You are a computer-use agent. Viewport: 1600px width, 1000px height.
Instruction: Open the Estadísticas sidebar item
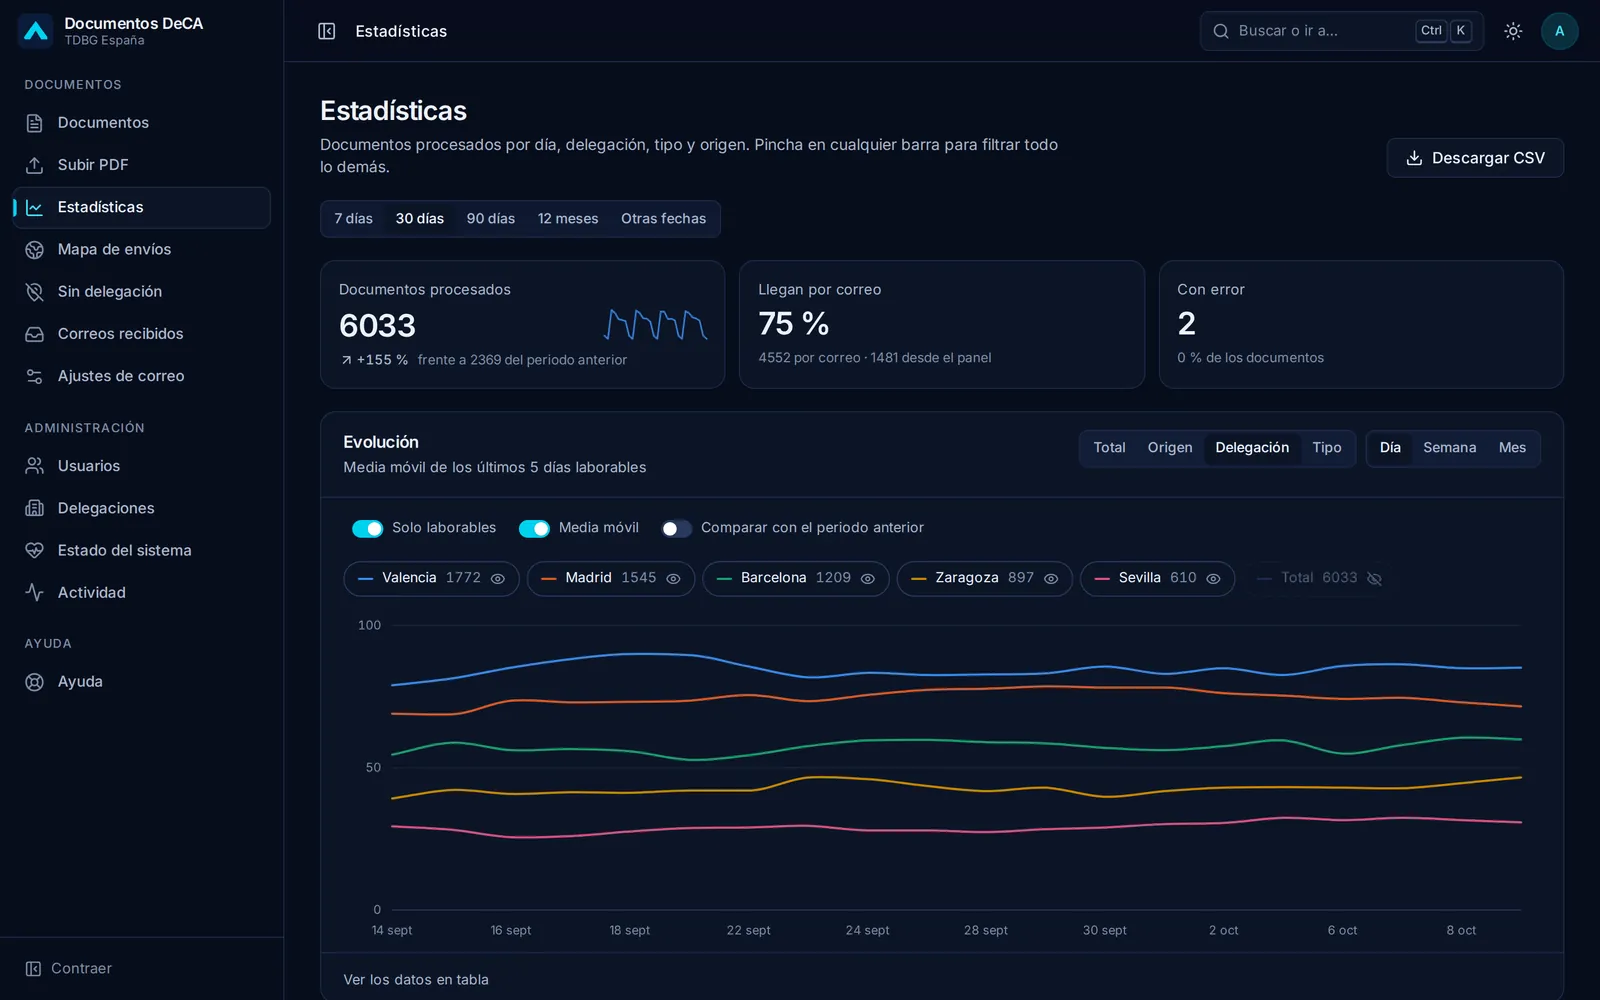[x=141, y=207]
